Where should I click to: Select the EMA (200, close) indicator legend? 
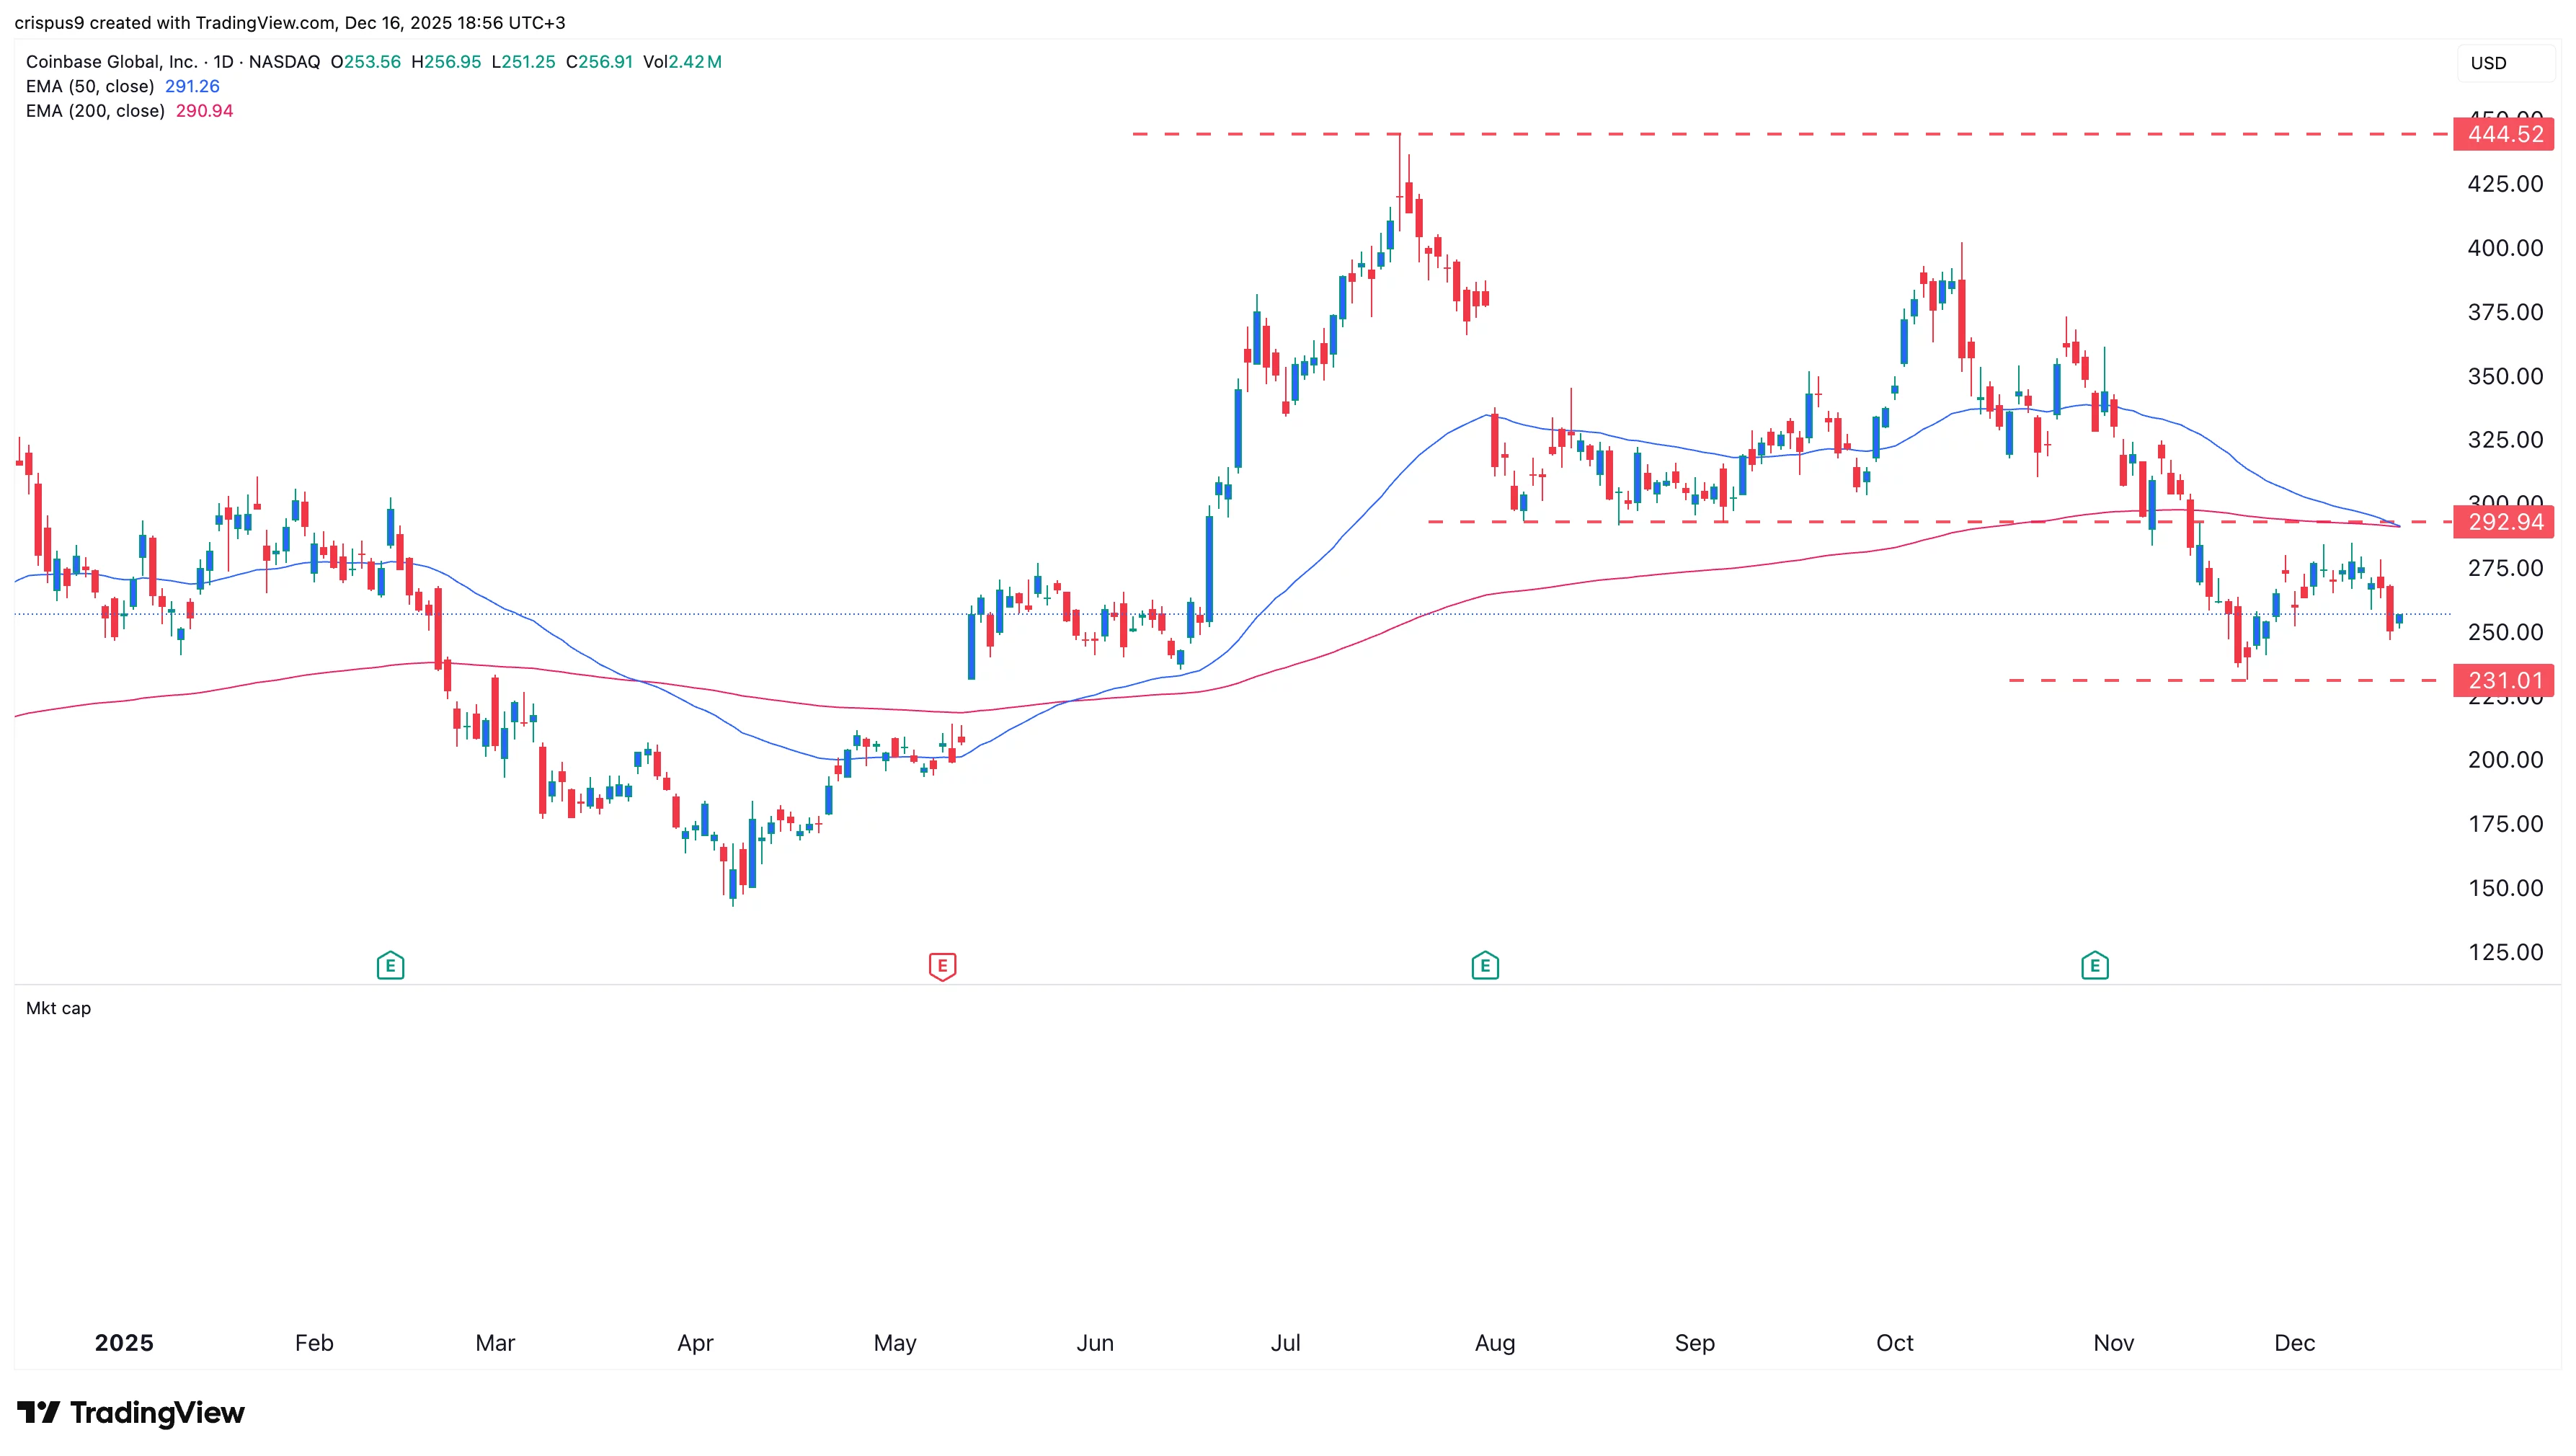click(95, 111)
